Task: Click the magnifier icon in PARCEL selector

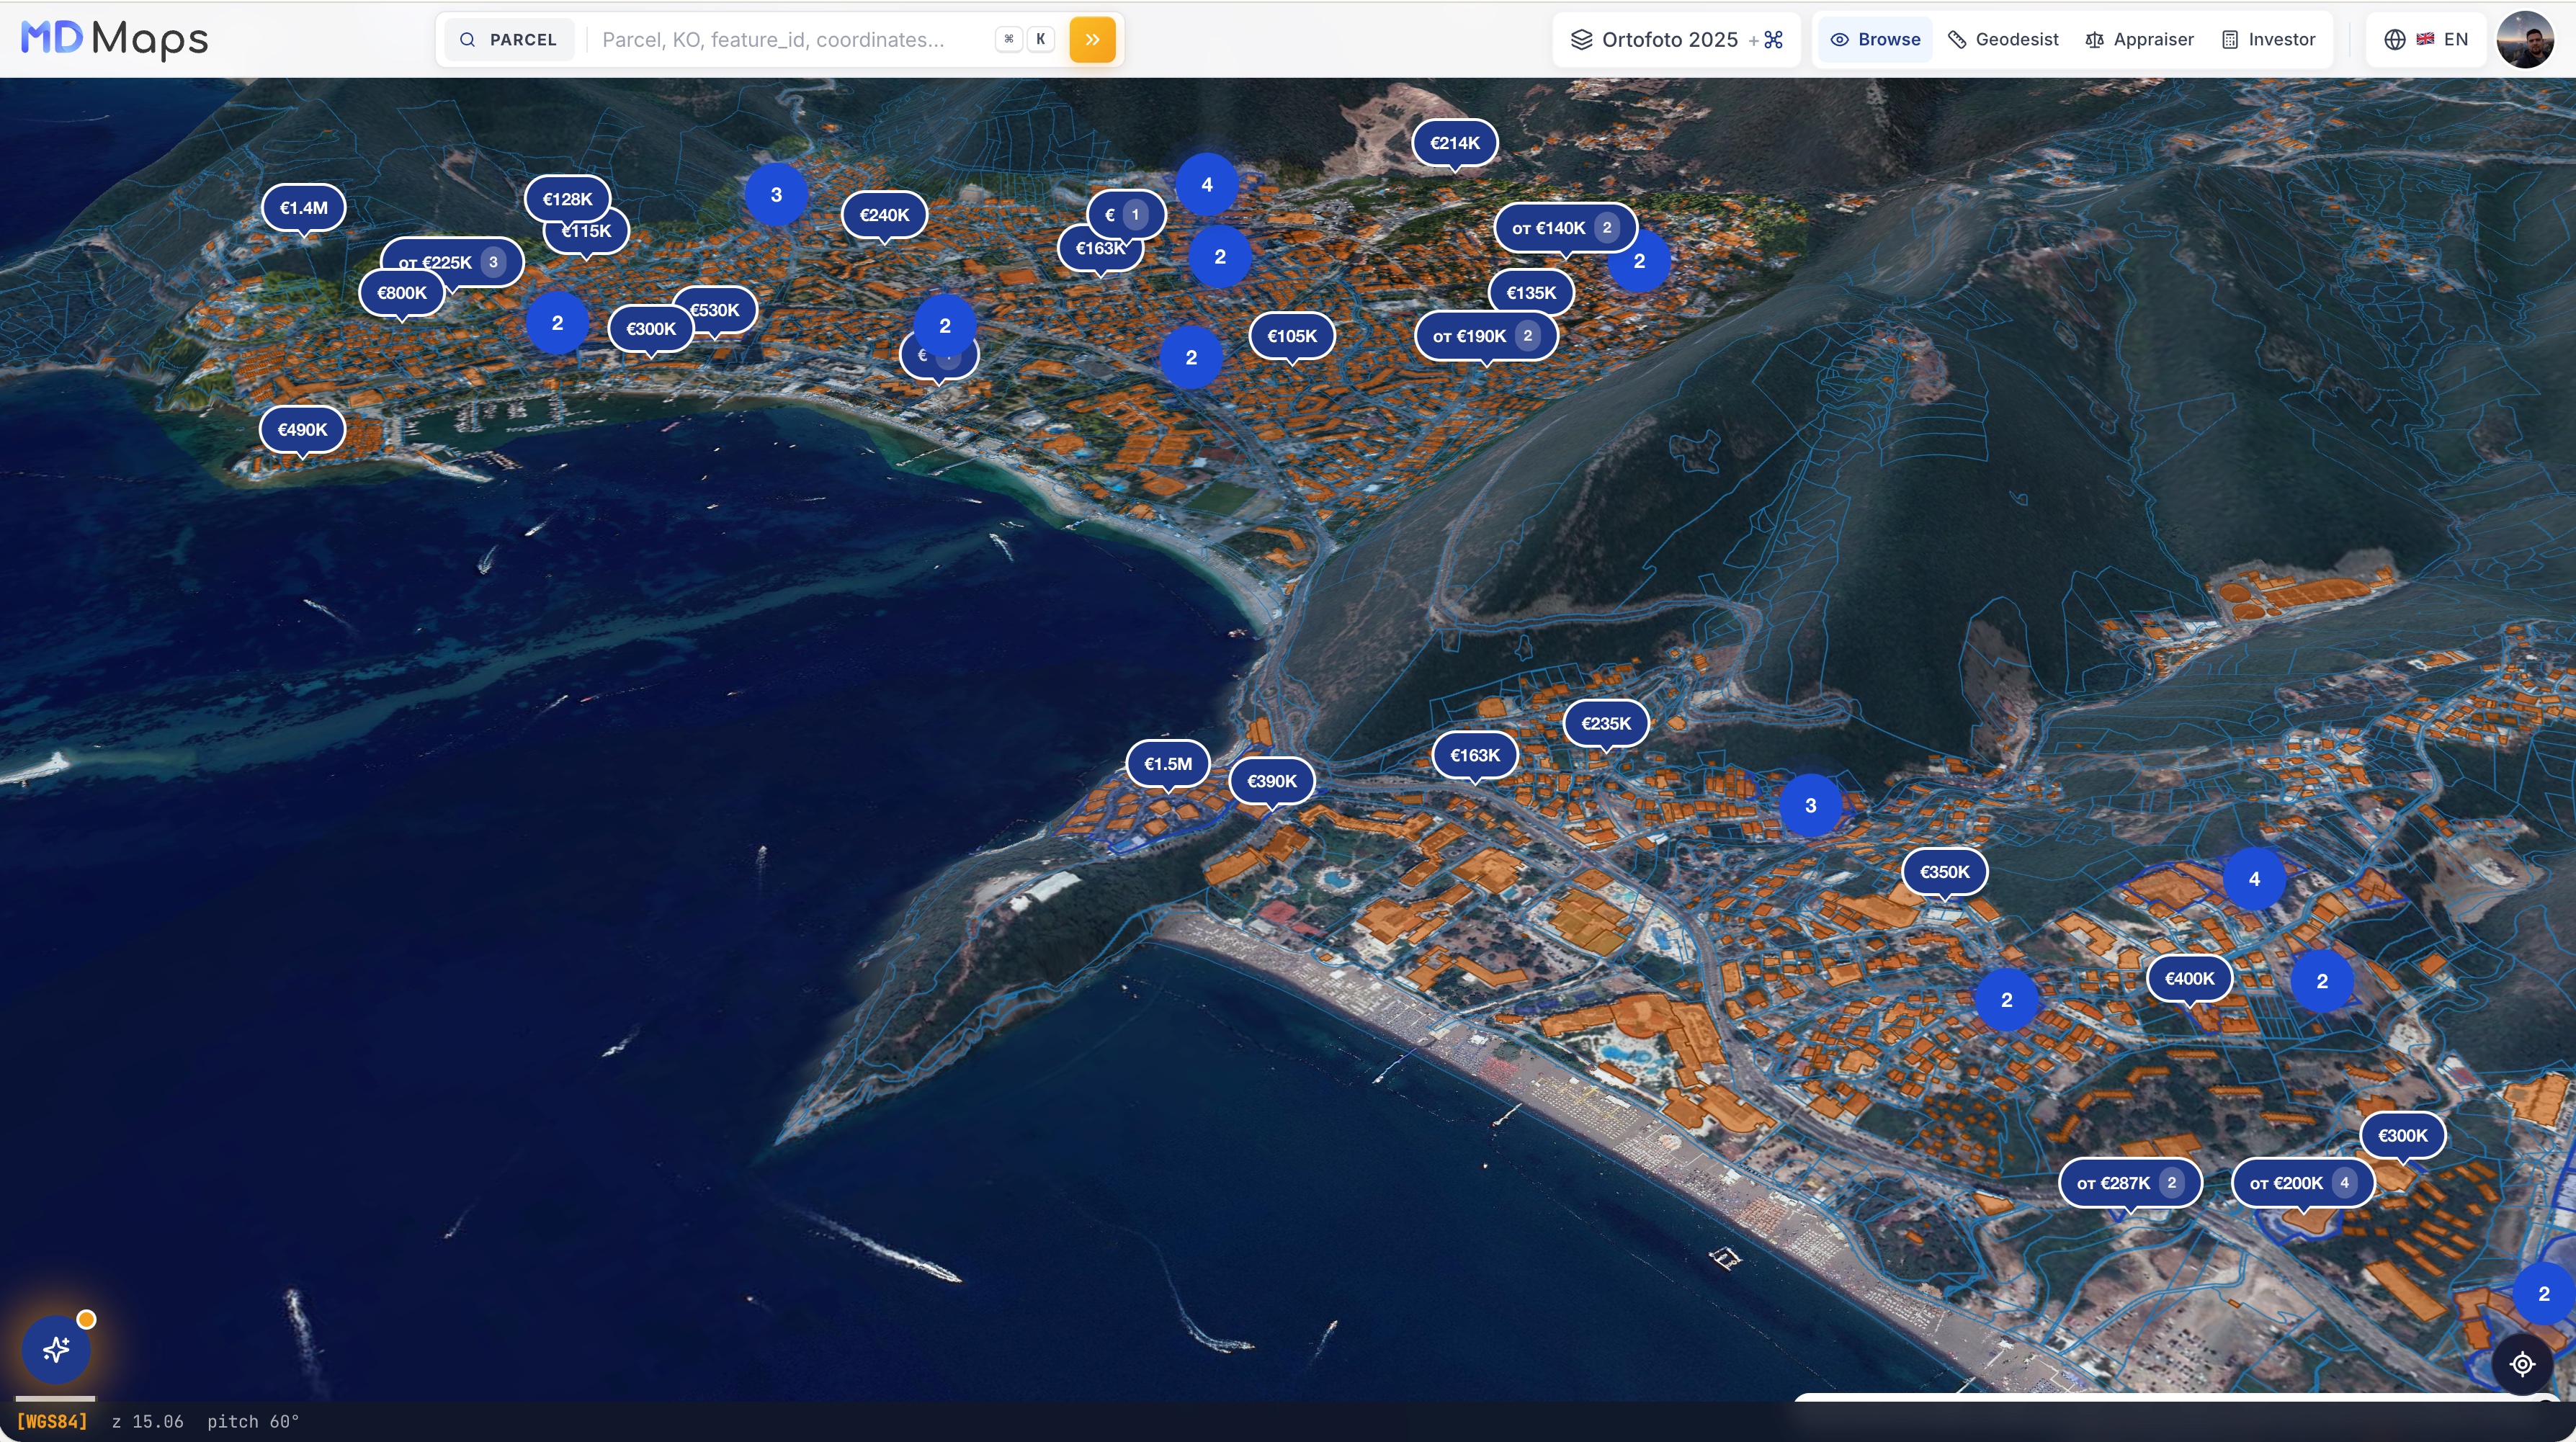Action: (467, 40)
